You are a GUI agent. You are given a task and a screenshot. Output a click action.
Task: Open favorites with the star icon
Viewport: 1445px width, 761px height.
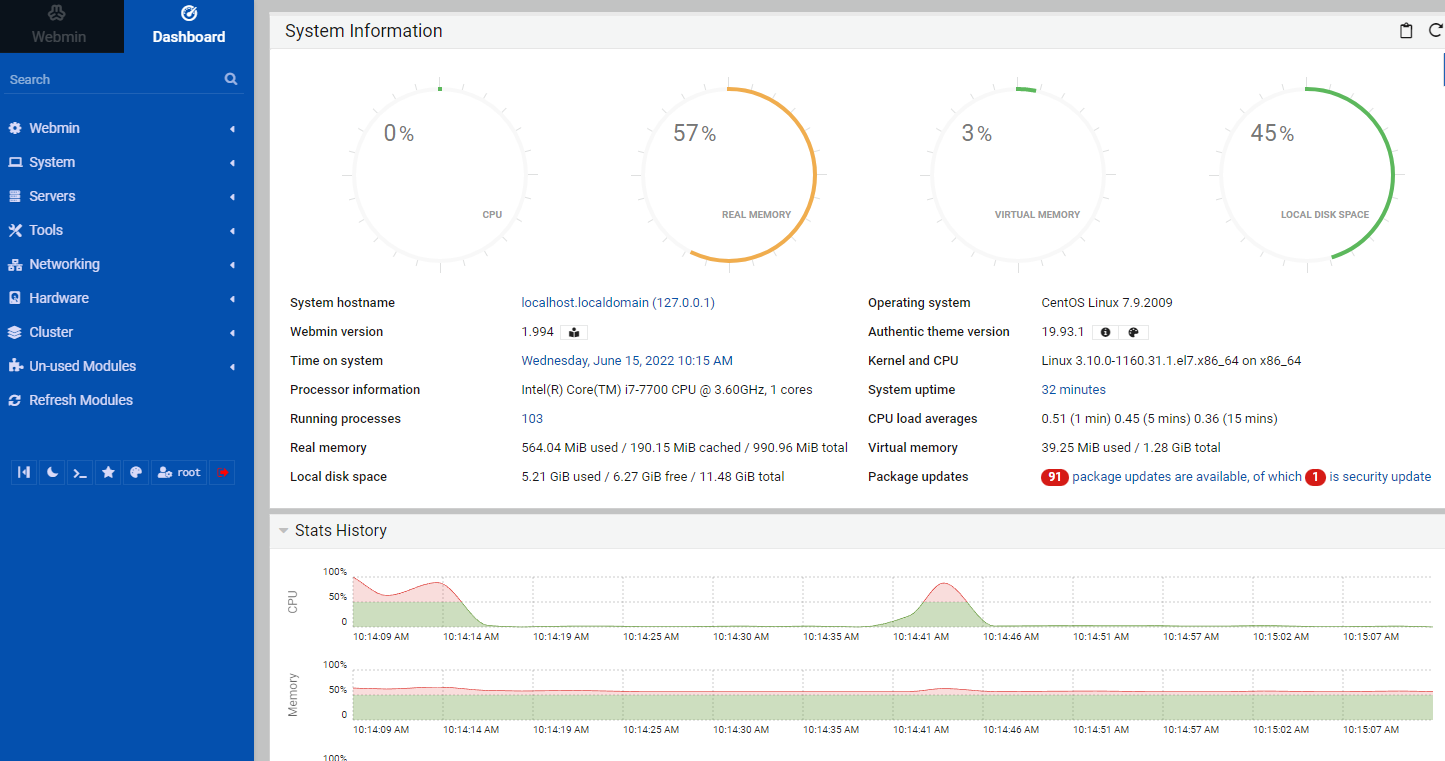click(x=108, y=473)
